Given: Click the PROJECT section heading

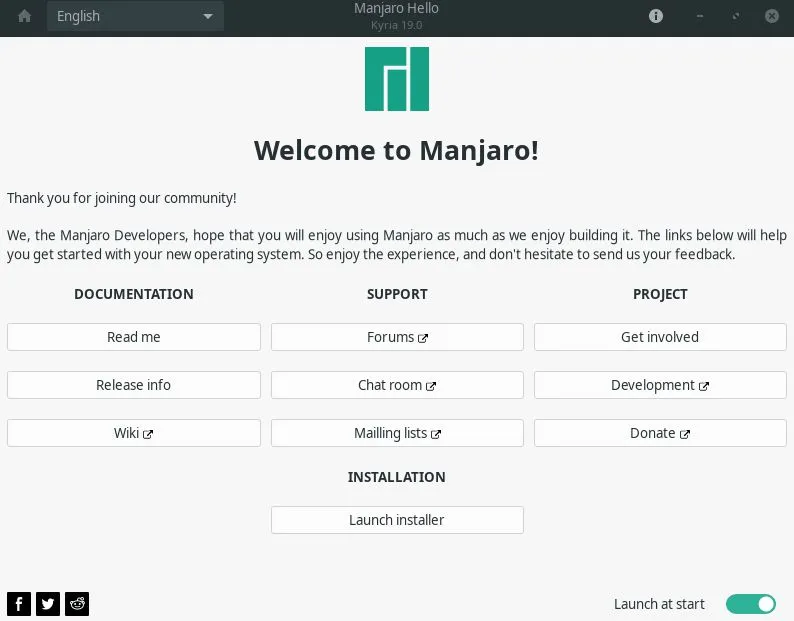Looking at the screenshot, I should pyautogui.click(x=660, y=294).
